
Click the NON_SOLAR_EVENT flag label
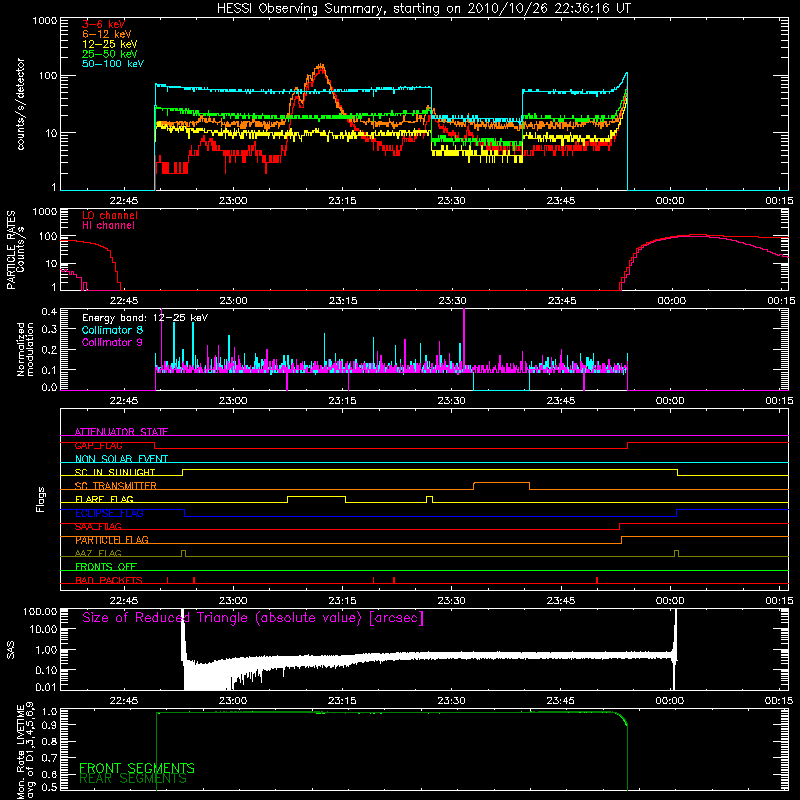coord(121,459)
